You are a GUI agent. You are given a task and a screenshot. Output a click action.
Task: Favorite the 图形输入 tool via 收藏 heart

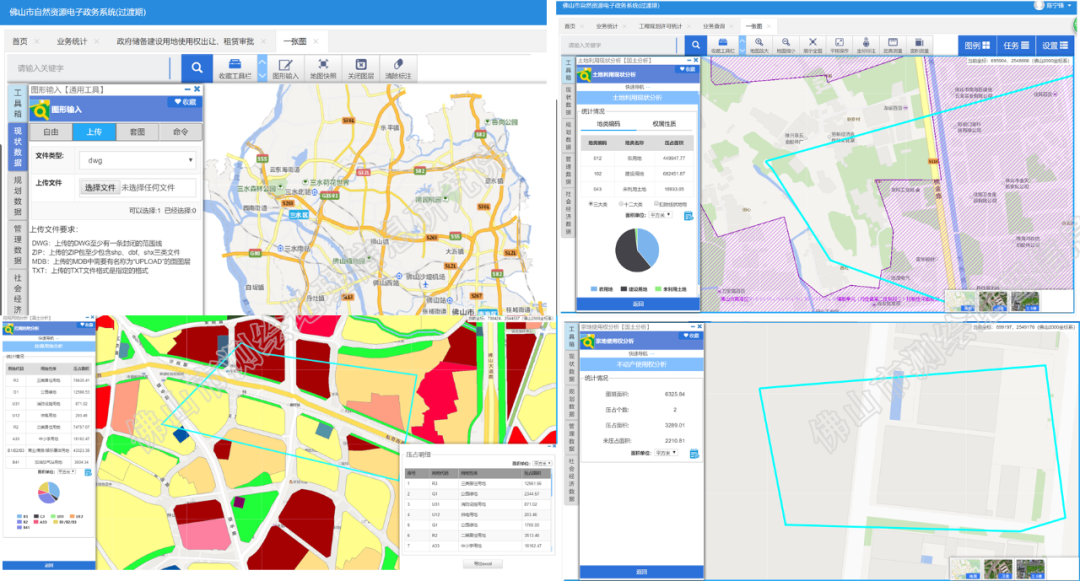click(x=185, y=102)
